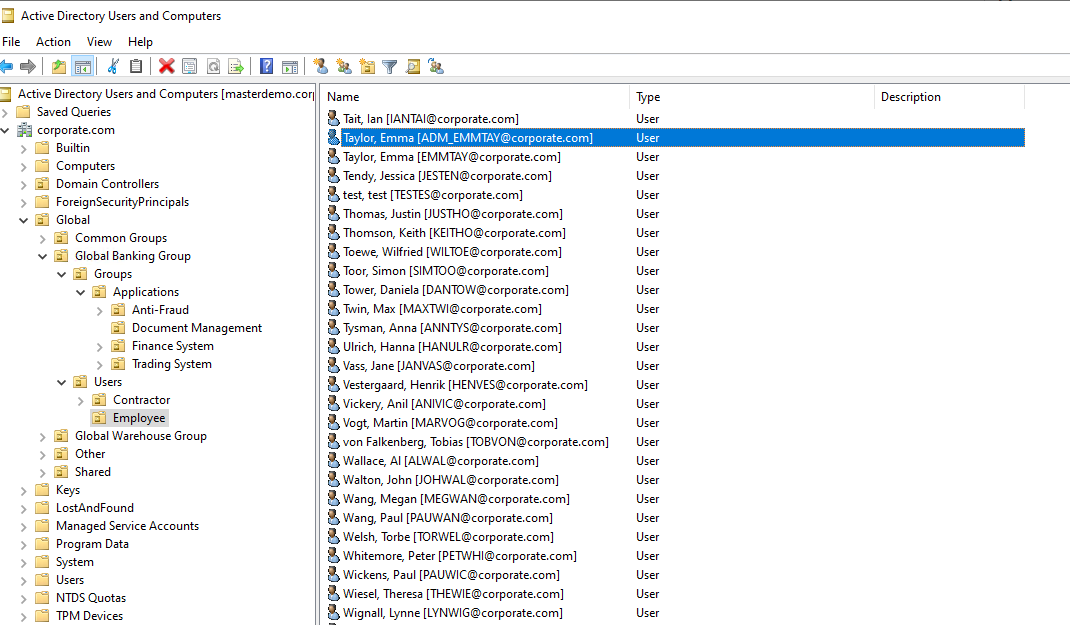Open Help with the blue question mark icon
The width and height of the screenshot is (1070, 625).
tap(267, 66)
